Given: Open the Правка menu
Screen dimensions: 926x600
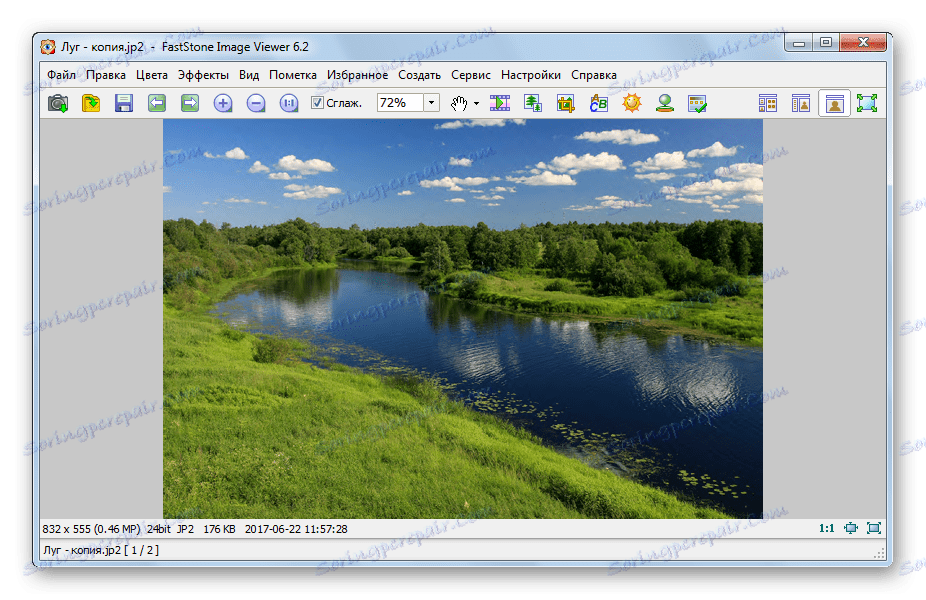Looking at the screenshot, I should 106,75.
